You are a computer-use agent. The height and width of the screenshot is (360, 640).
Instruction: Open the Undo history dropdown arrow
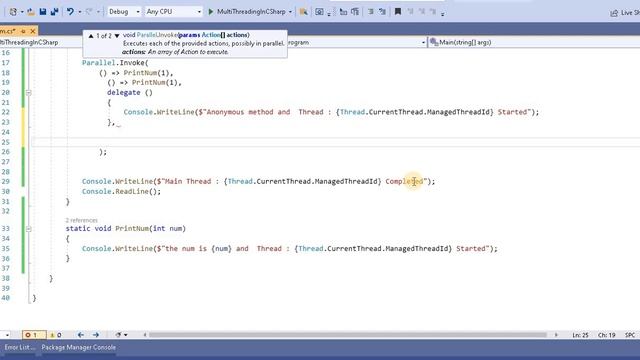[79, 12]
